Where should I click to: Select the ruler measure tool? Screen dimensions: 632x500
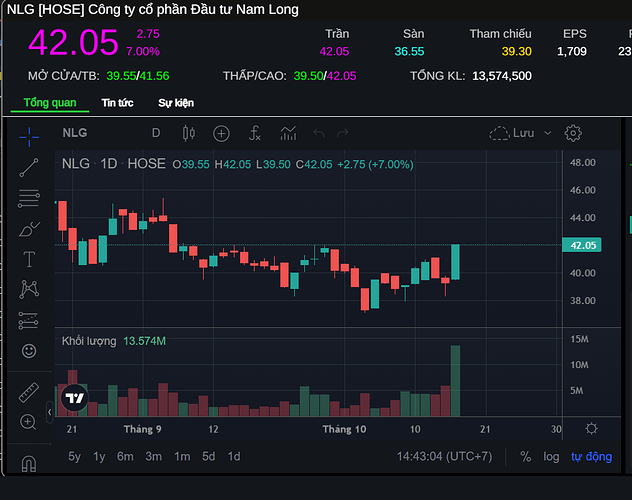(29, 393)
